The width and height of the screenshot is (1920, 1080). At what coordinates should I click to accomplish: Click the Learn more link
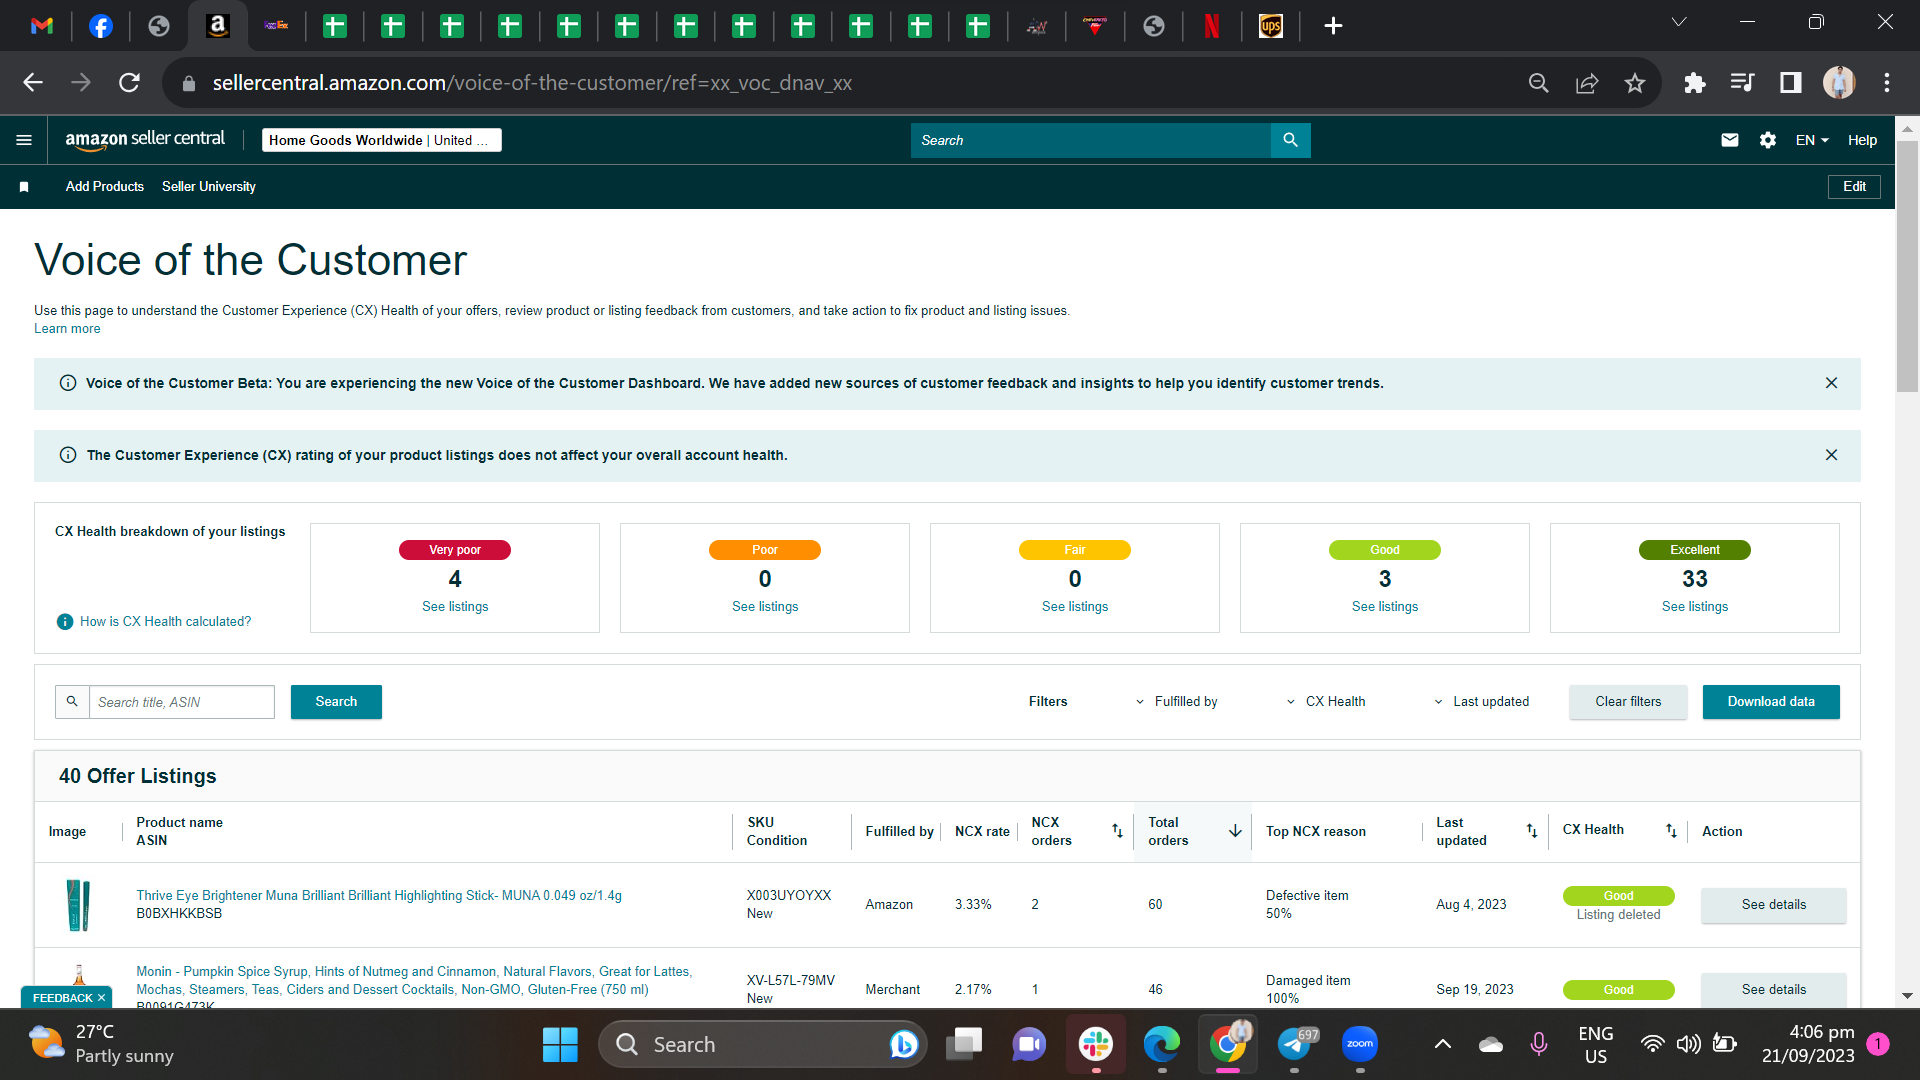[67, 329]
